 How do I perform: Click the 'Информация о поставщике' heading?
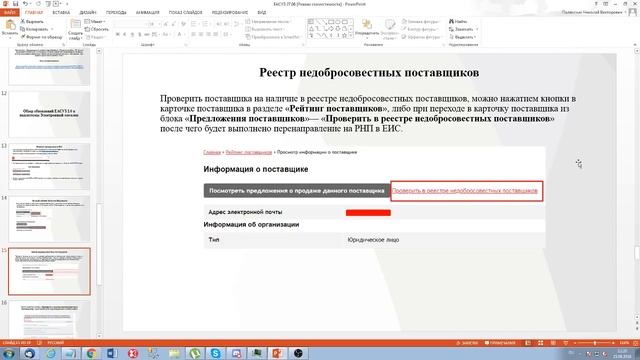(256, 169)
